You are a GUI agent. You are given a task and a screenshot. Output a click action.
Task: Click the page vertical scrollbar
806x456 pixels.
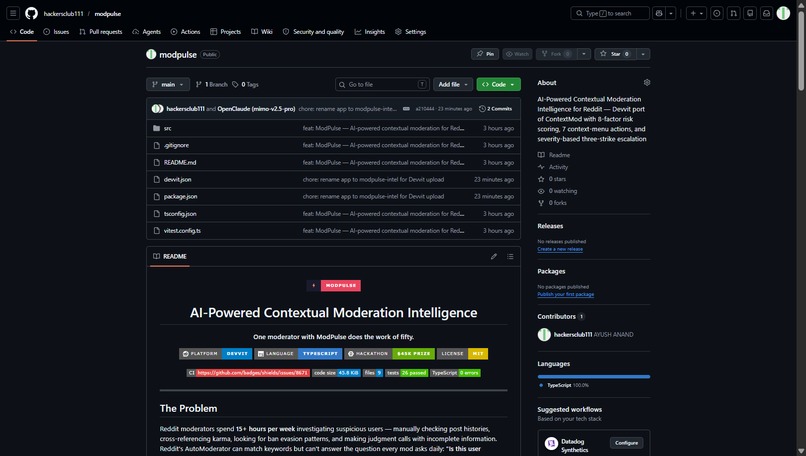point(801,51)
